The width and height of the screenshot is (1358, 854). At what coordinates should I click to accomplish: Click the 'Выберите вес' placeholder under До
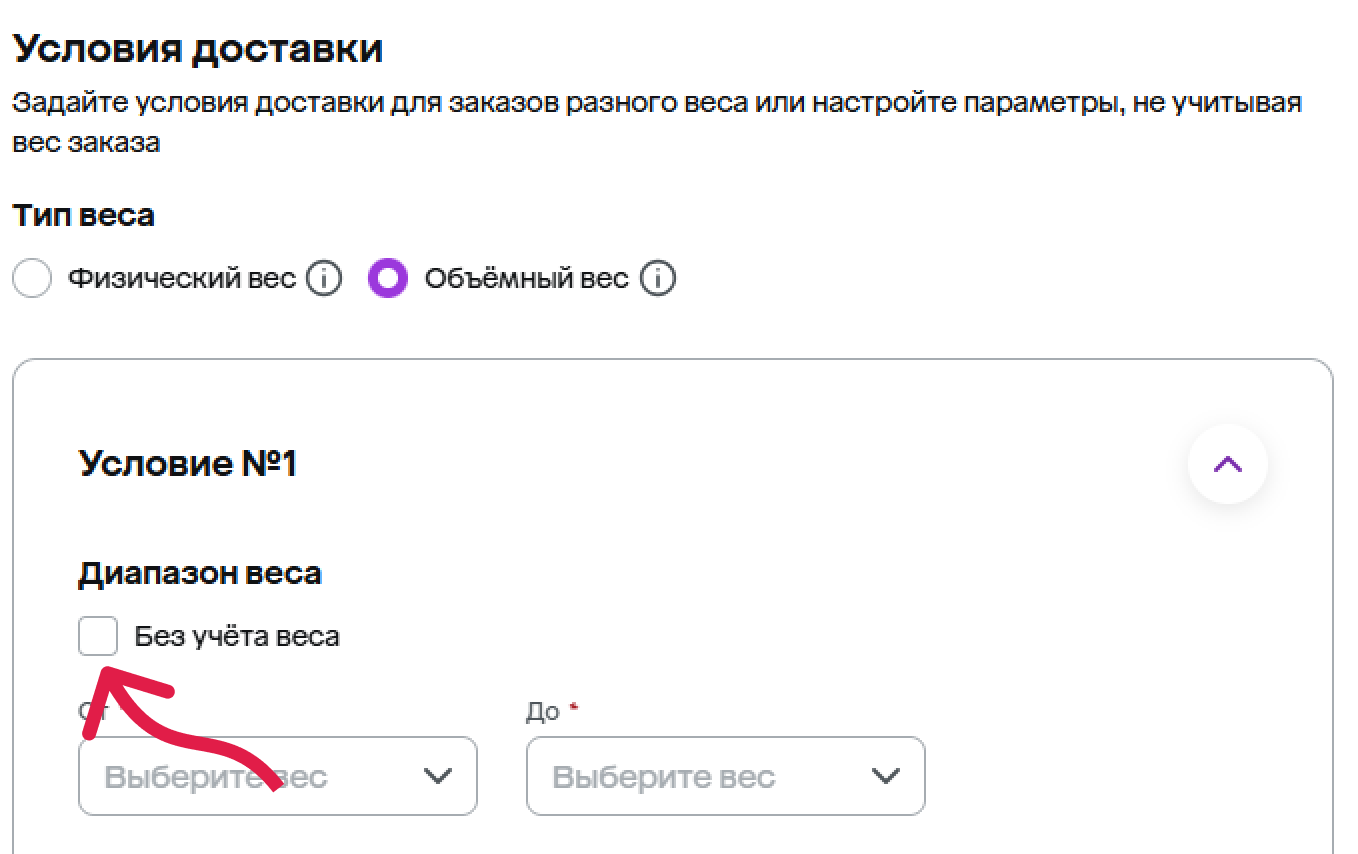664,777
